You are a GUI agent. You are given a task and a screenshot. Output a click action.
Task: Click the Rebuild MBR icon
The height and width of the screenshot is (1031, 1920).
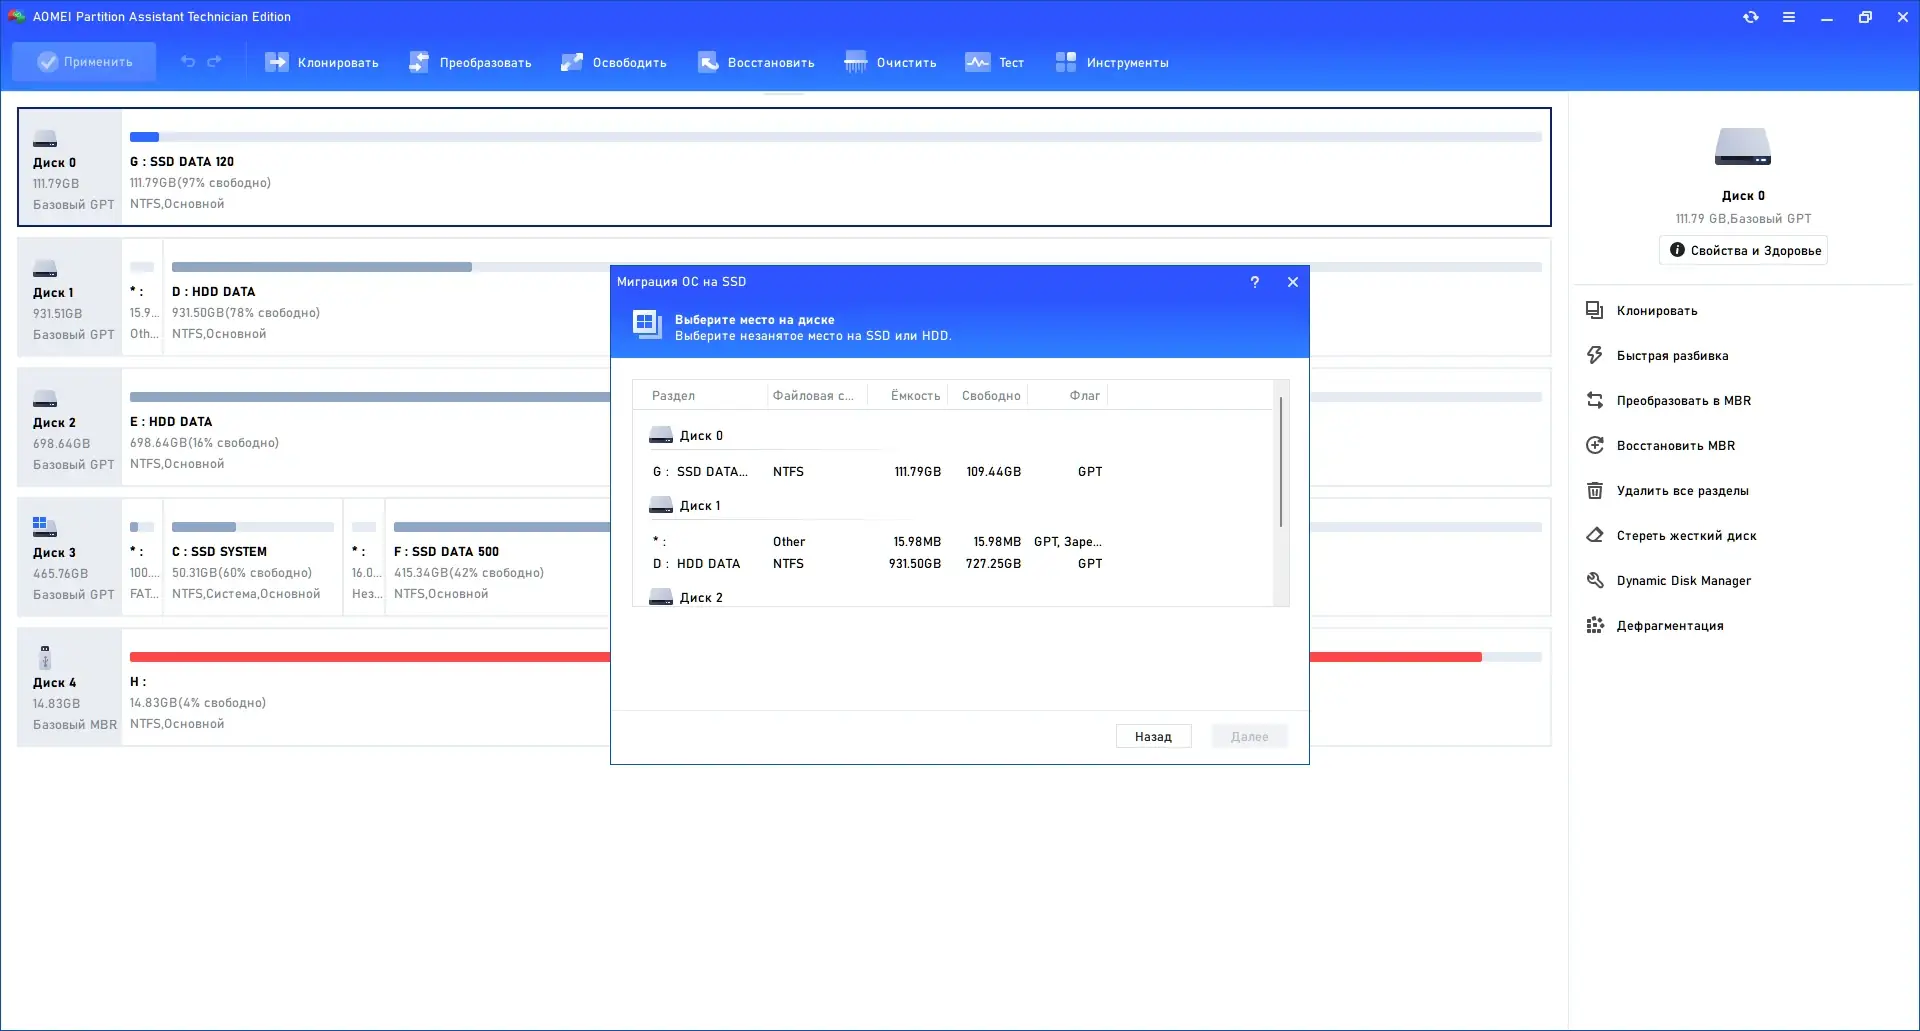click(1595, 445)
